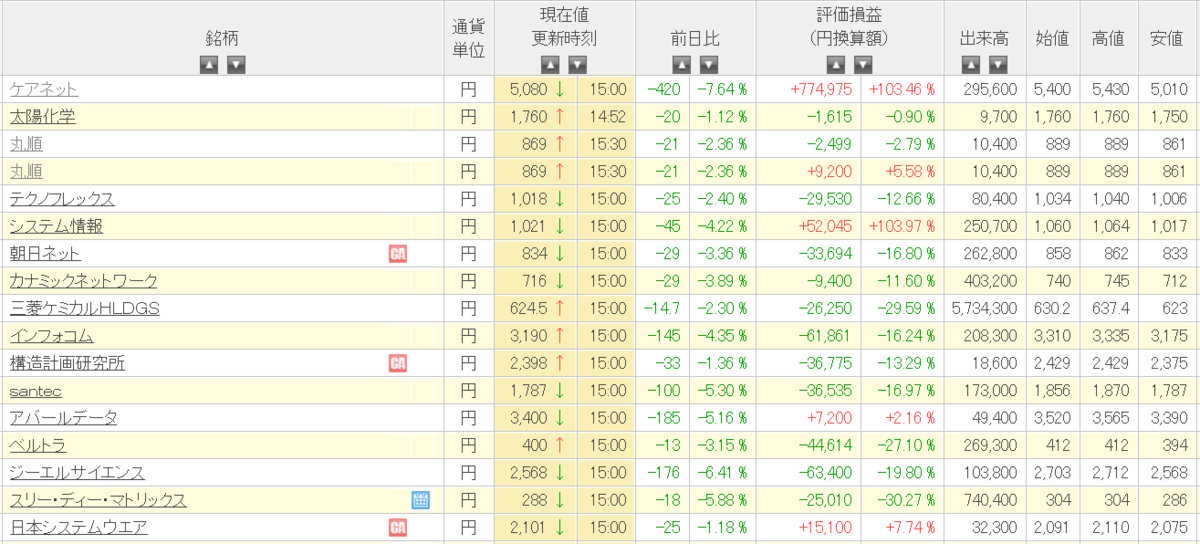
Task: Click the CA badge on 朝日ネット row
Action: click(398, 254)
